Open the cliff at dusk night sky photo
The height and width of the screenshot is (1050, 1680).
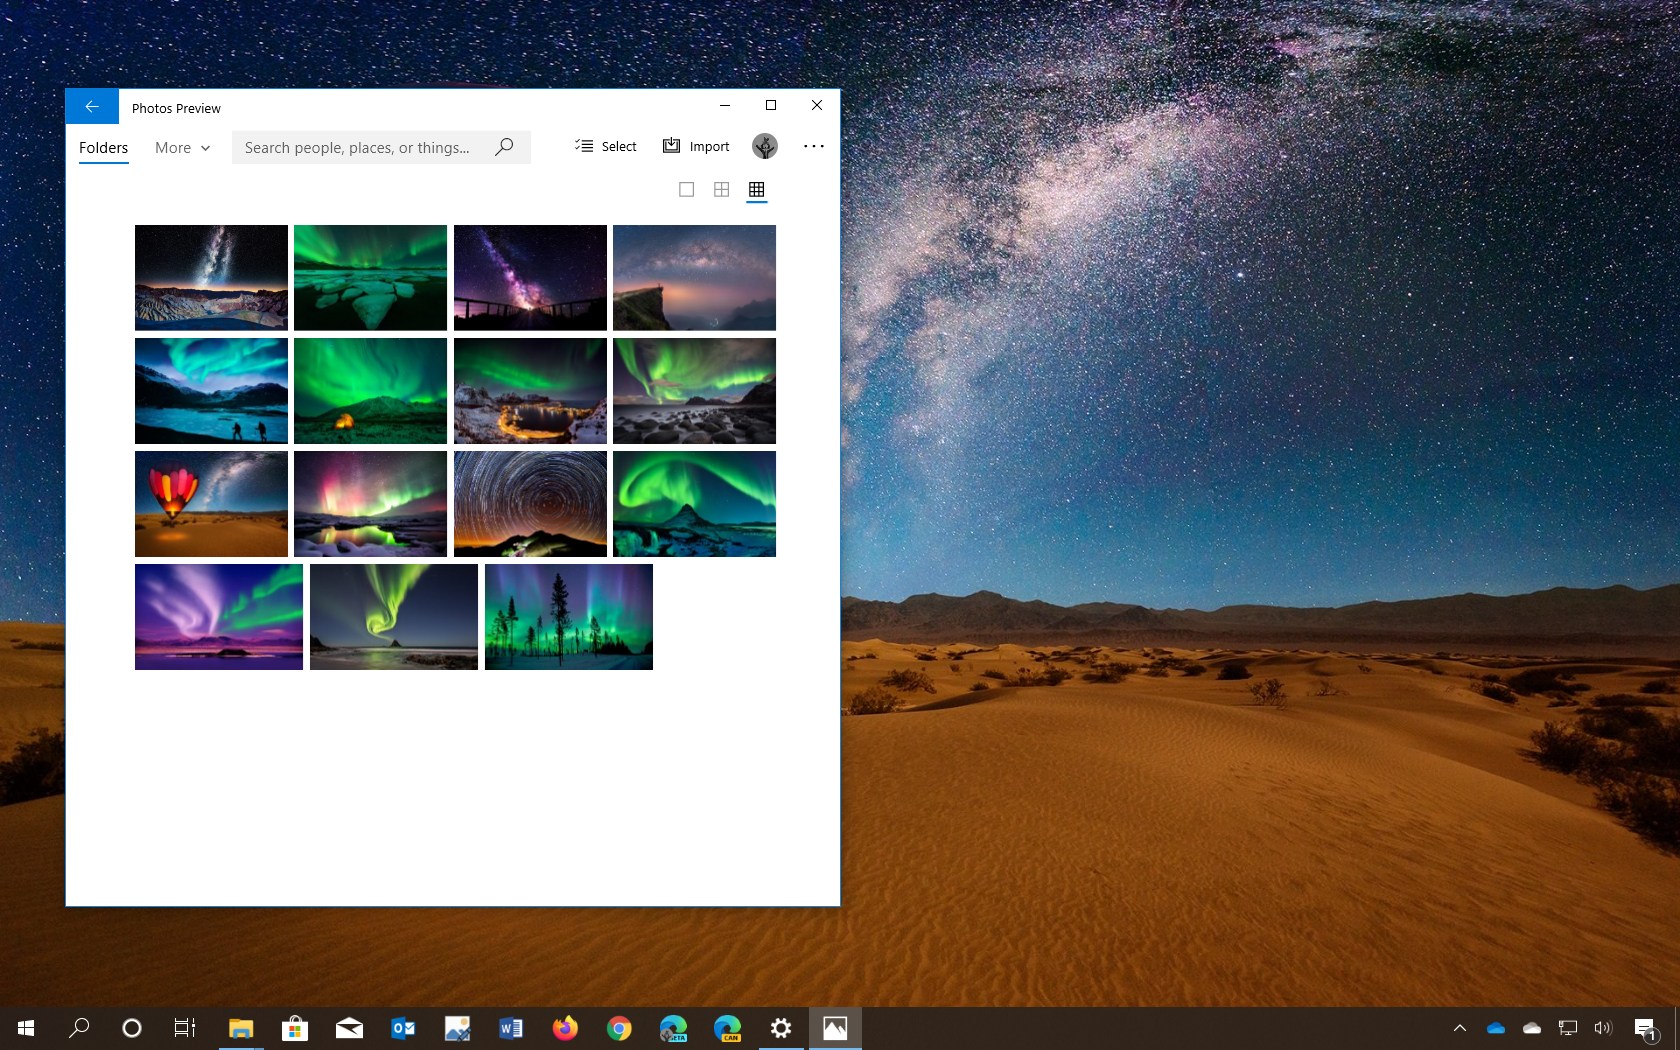[x=694, y=278]
